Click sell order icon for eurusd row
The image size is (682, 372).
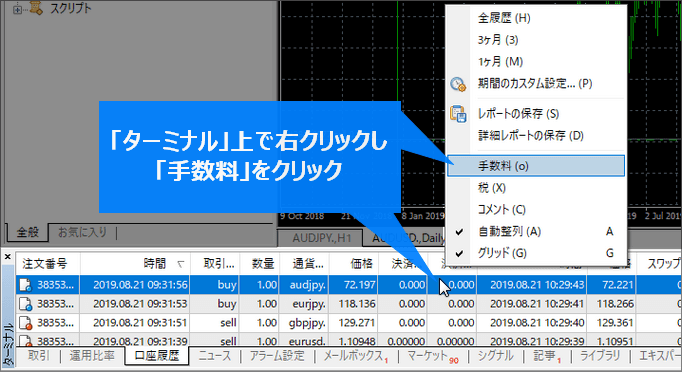click(25, 341)
